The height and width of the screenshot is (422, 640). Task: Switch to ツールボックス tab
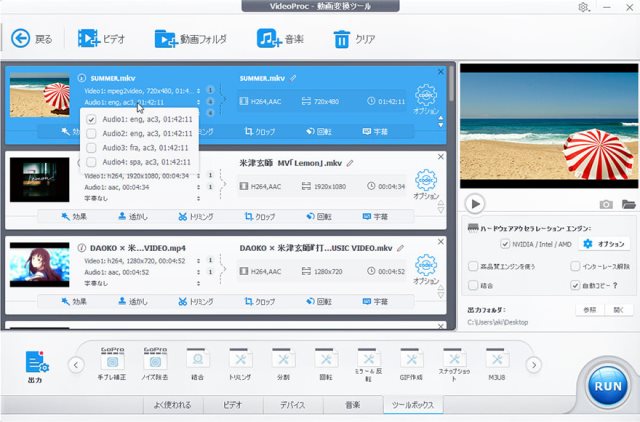413,404
